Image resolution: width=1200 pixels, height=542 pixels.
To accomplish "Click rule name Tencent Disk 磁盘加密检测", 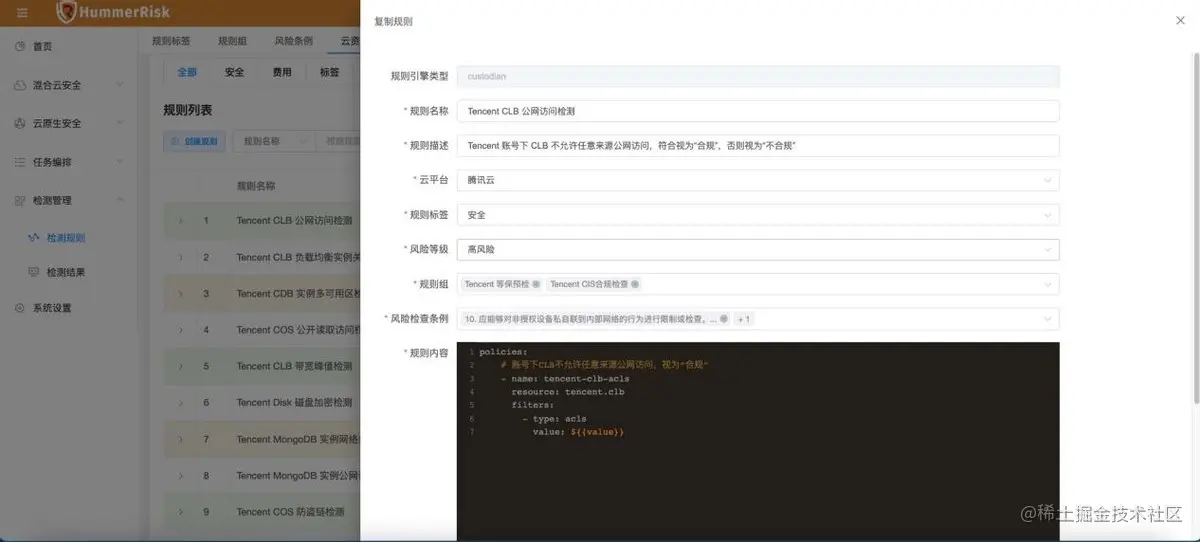I will pyautogui.click(x=294, y=402).
